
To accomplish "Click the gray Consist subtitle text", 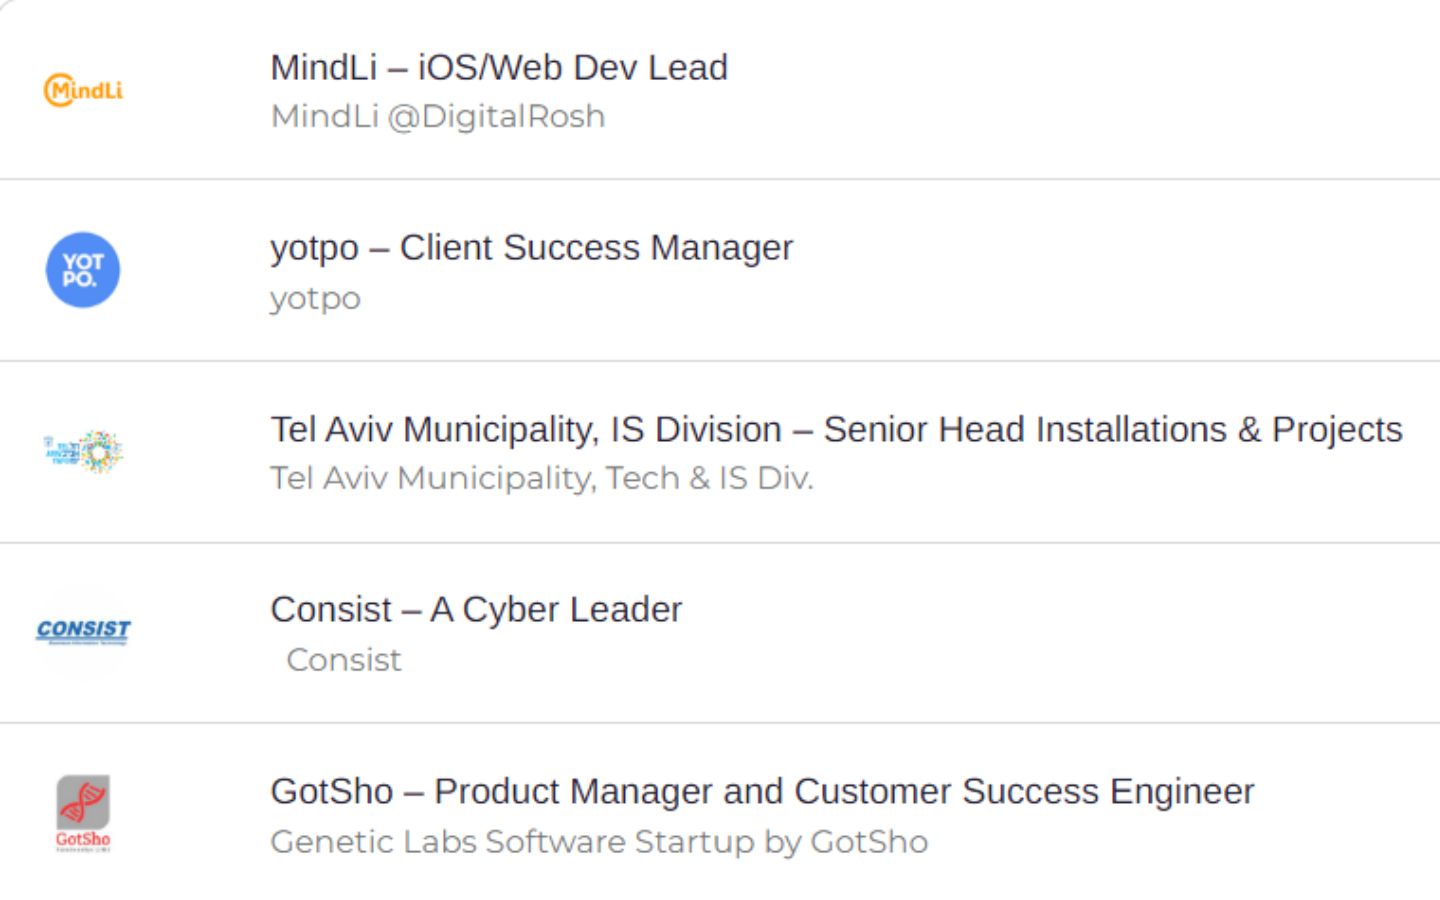I will (343, 660).
